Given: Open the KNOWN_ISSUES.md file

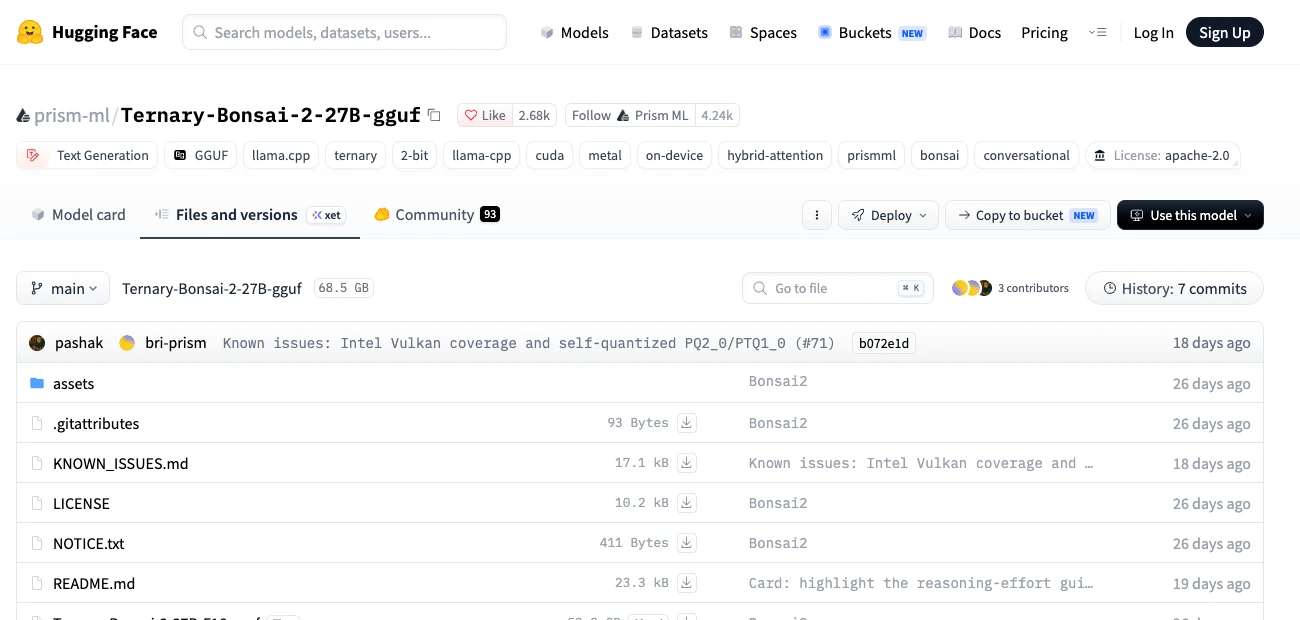Looking at the screenshot, I should point(120,463).
